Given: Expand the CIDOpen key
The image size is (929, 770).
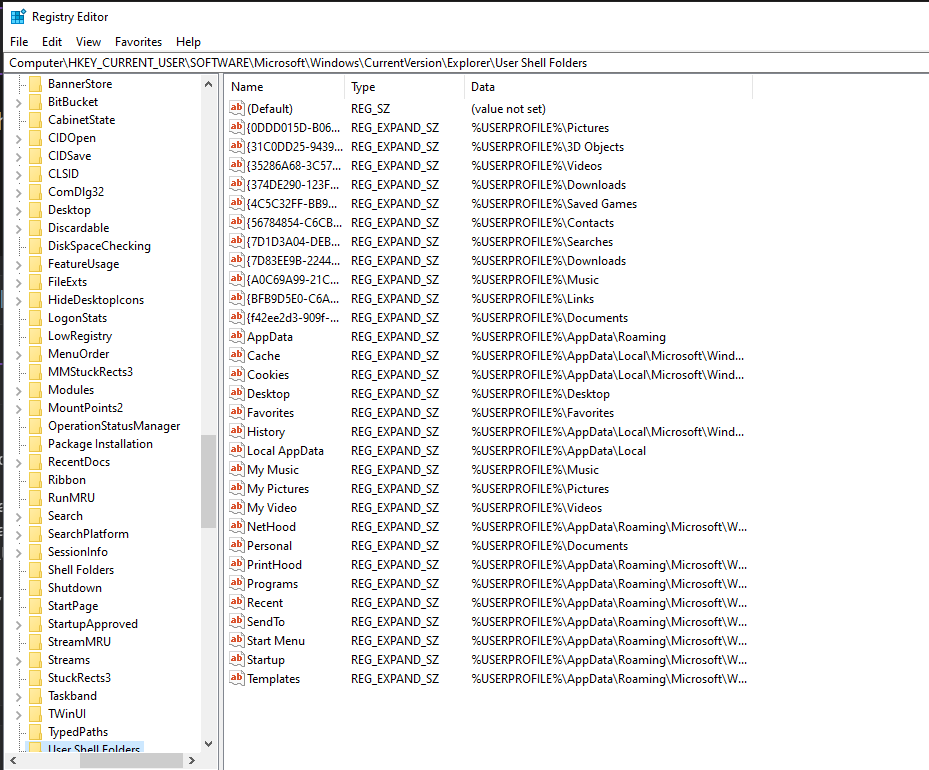Looking at the screenshot, I should [x=18, y=139].
